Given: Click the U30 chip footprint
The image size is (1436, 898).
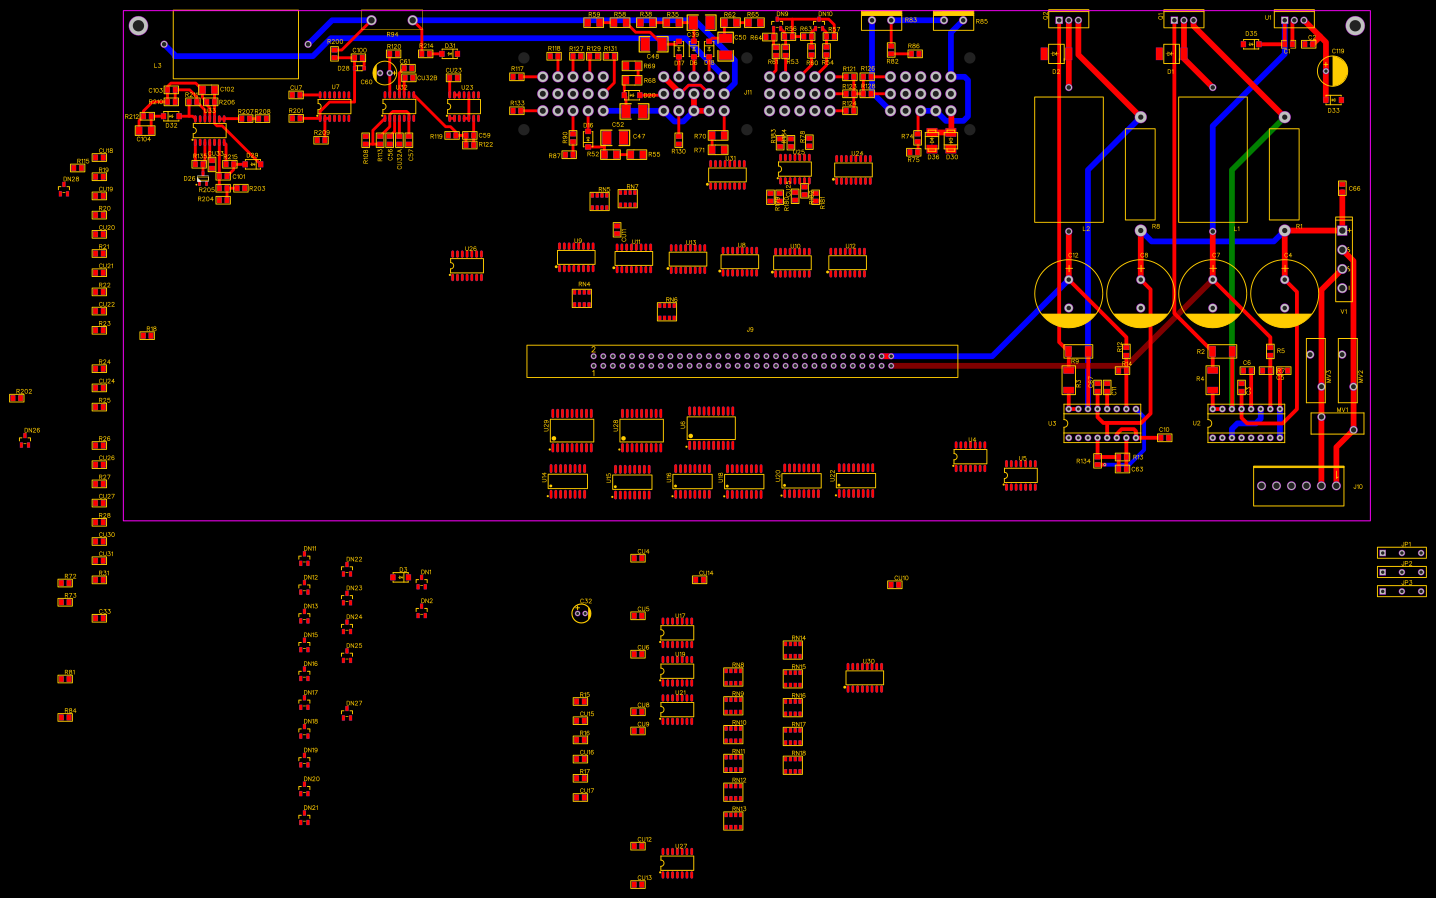Looking at the screenshot, I should coord(865,677).
